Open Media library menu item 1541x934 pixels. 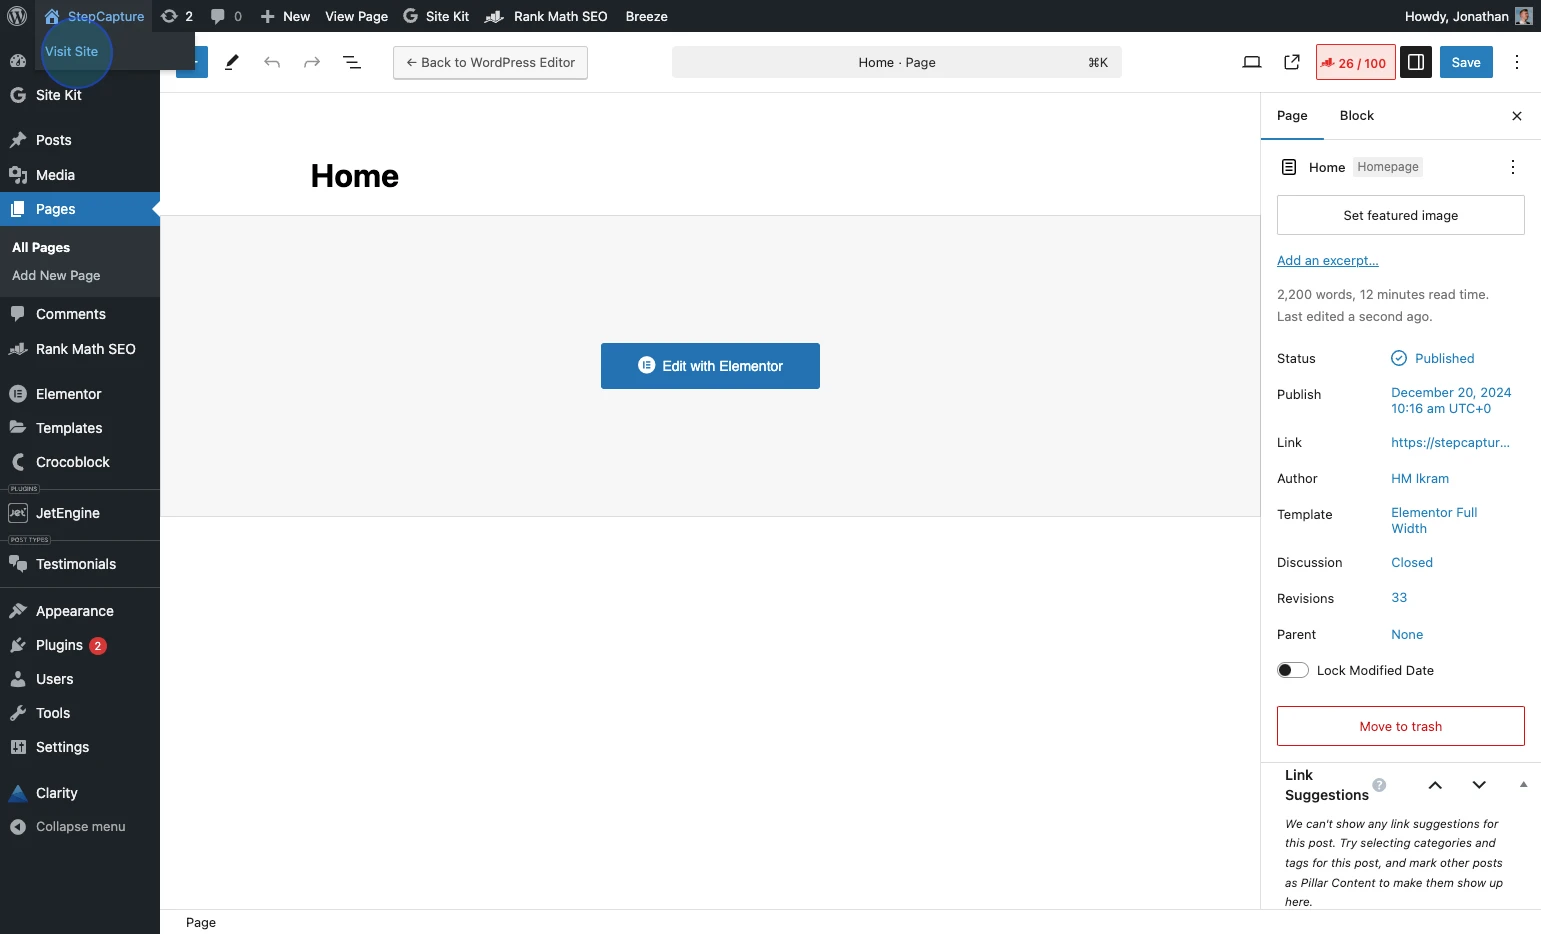(x=80, y=175)
